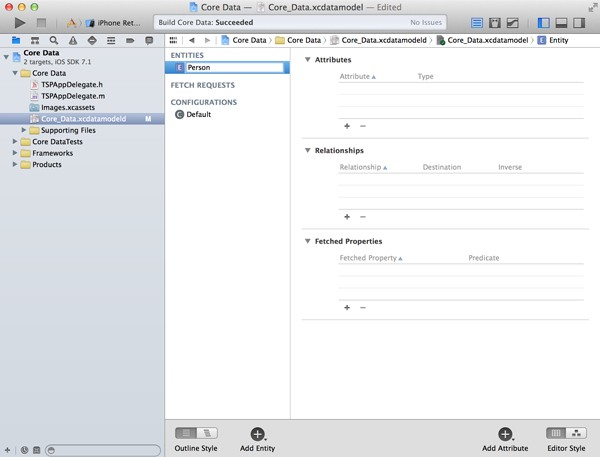Sort by Attribute column header
600x457 pixels.
click(x=357, y=77)
